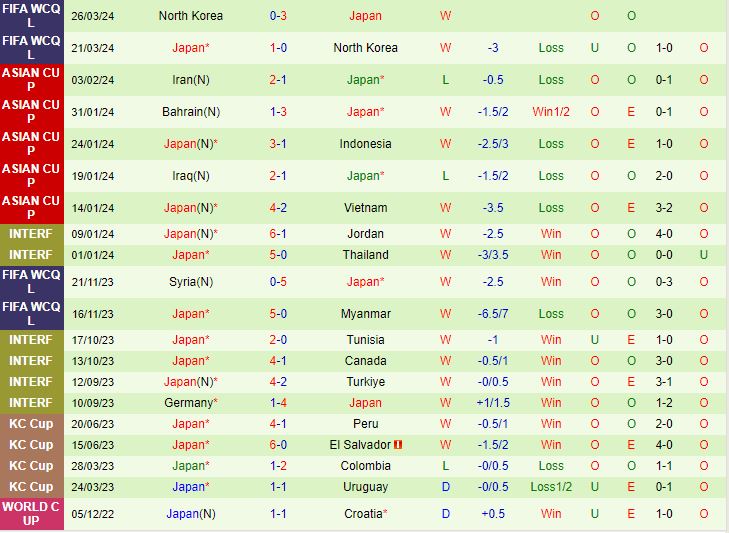Screen dimensions: 729x533
Task: Select the Vietnam team link
Action: coord(365,208)
